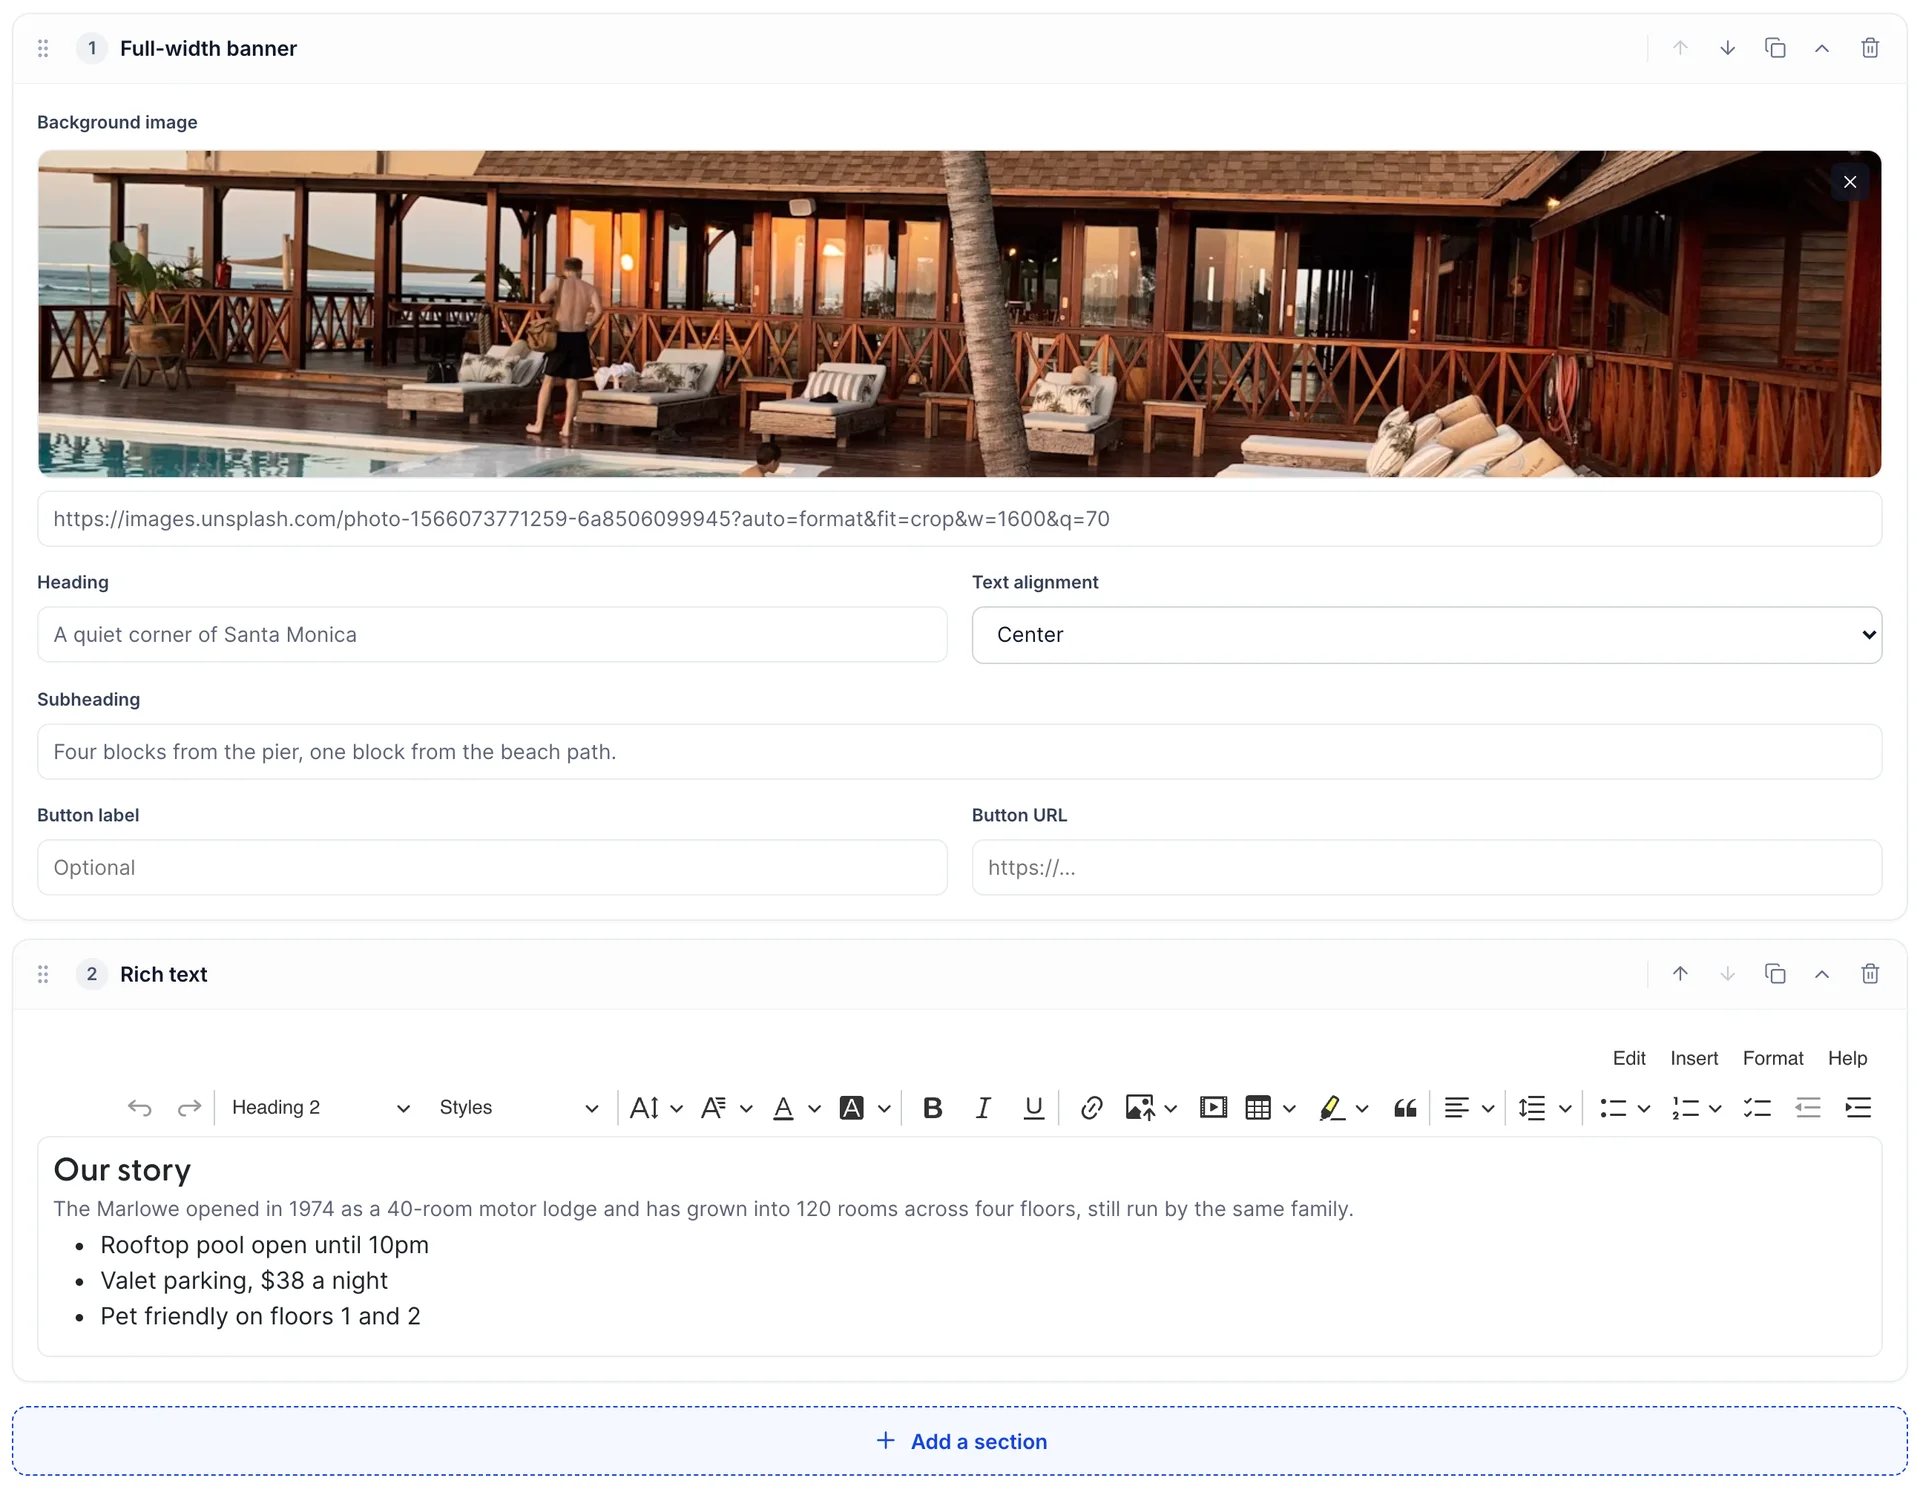Screen dimensions: 1920x1487
Task: Apply italic formatting
Action: click(x=983, y=1107)
